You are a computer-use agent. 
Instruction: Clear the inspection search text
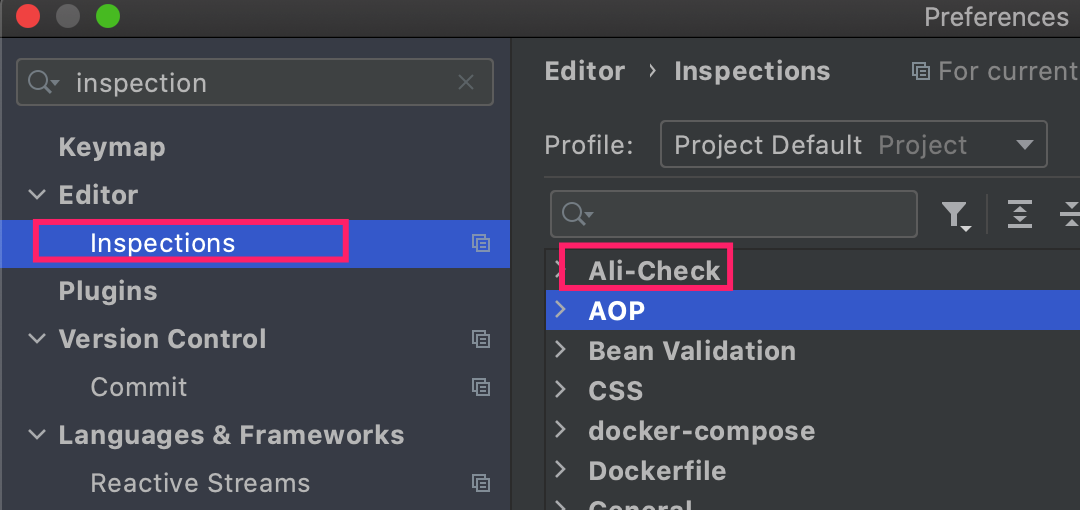(466, 83)
